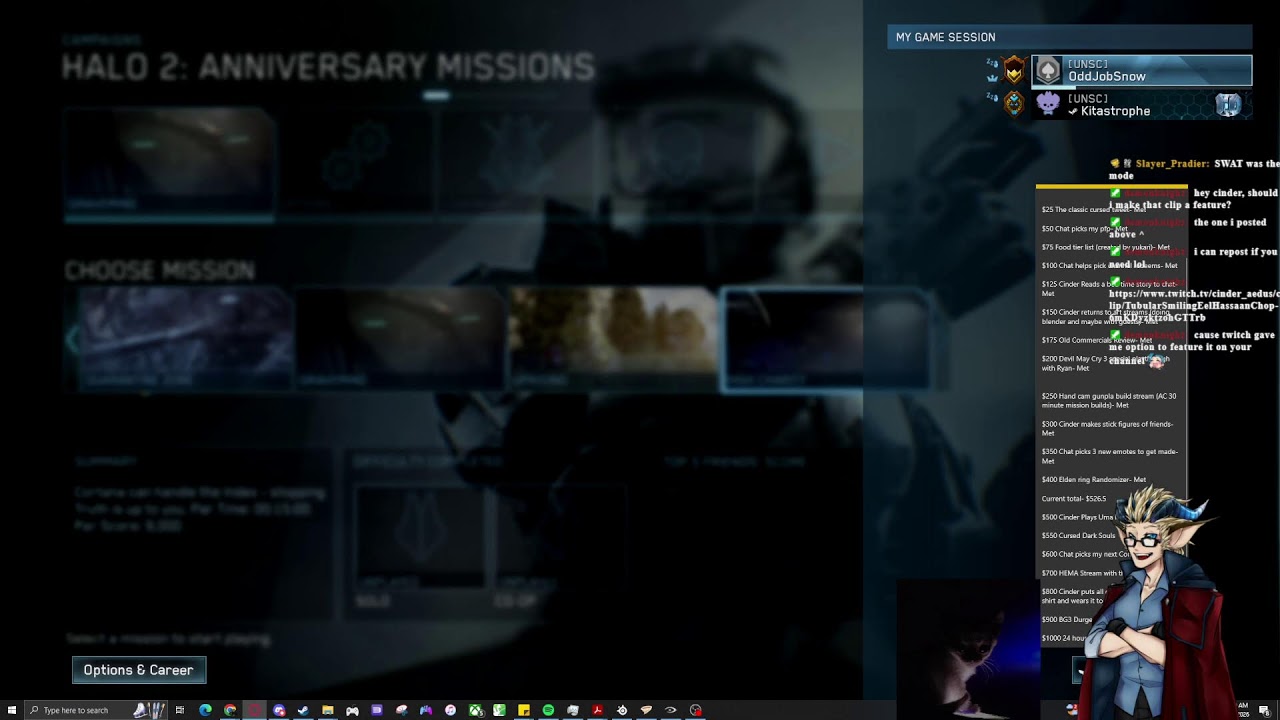The width and height of the screenshot is (1280, 720).
Task: Click the "hey cinder, should i make that clip" message
Action: (1193, 199)
